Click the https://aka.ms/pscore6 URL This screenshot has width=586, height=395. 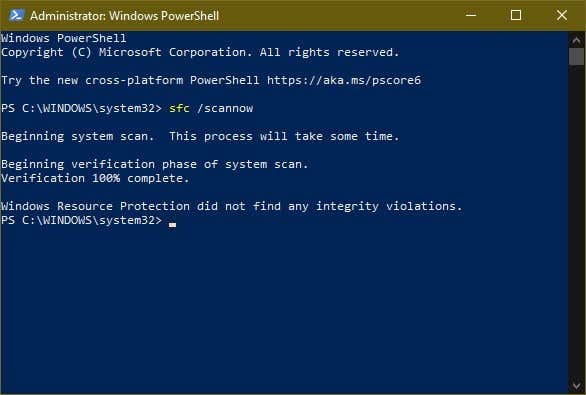[x=344, y=80]
